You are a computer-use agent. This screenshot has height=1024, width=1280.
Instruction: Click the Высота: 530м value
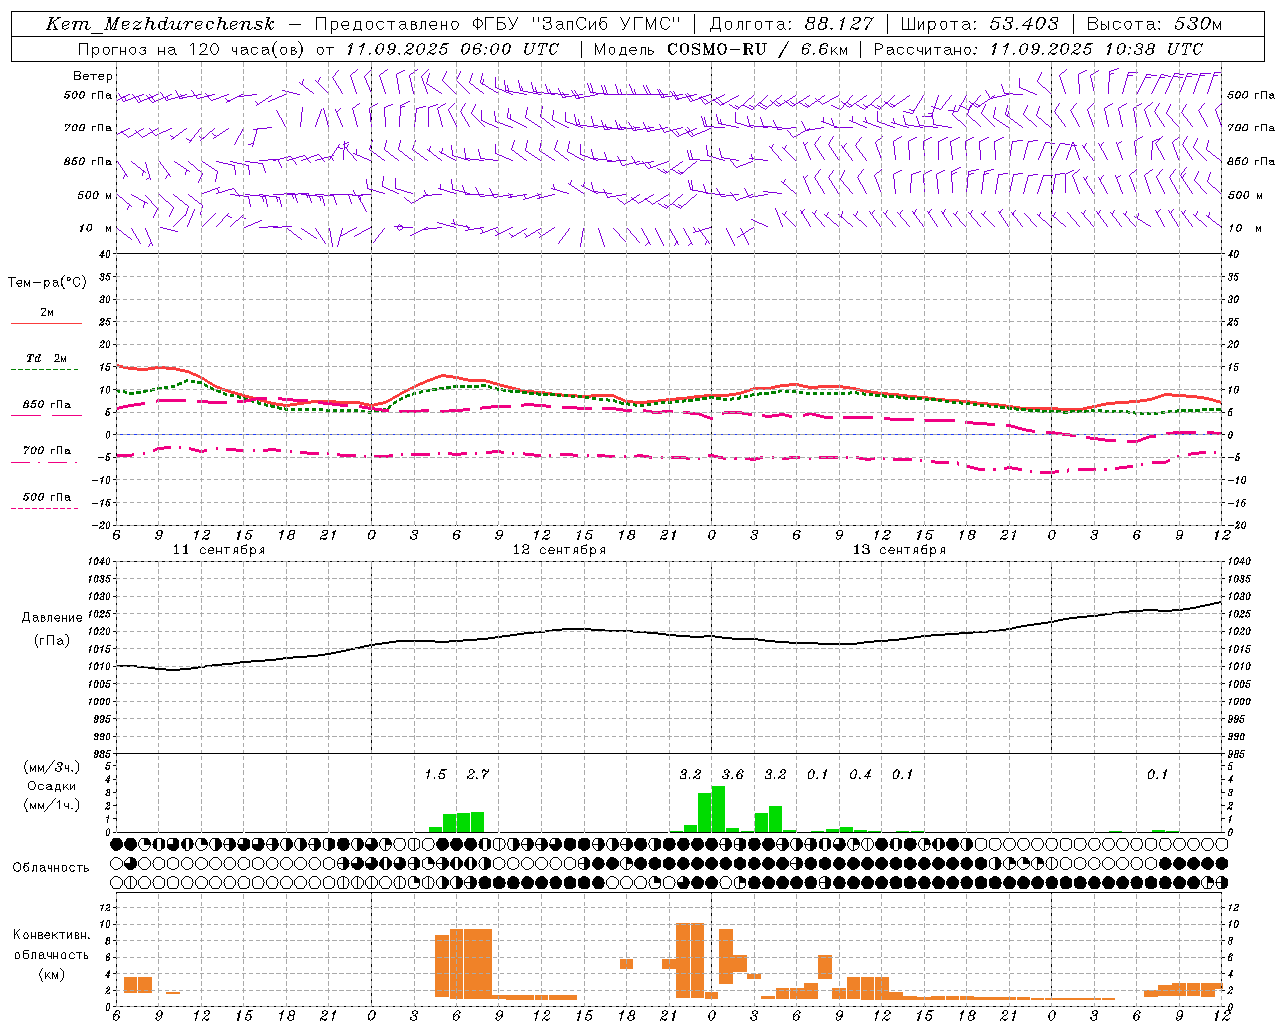pos(1154,24)
